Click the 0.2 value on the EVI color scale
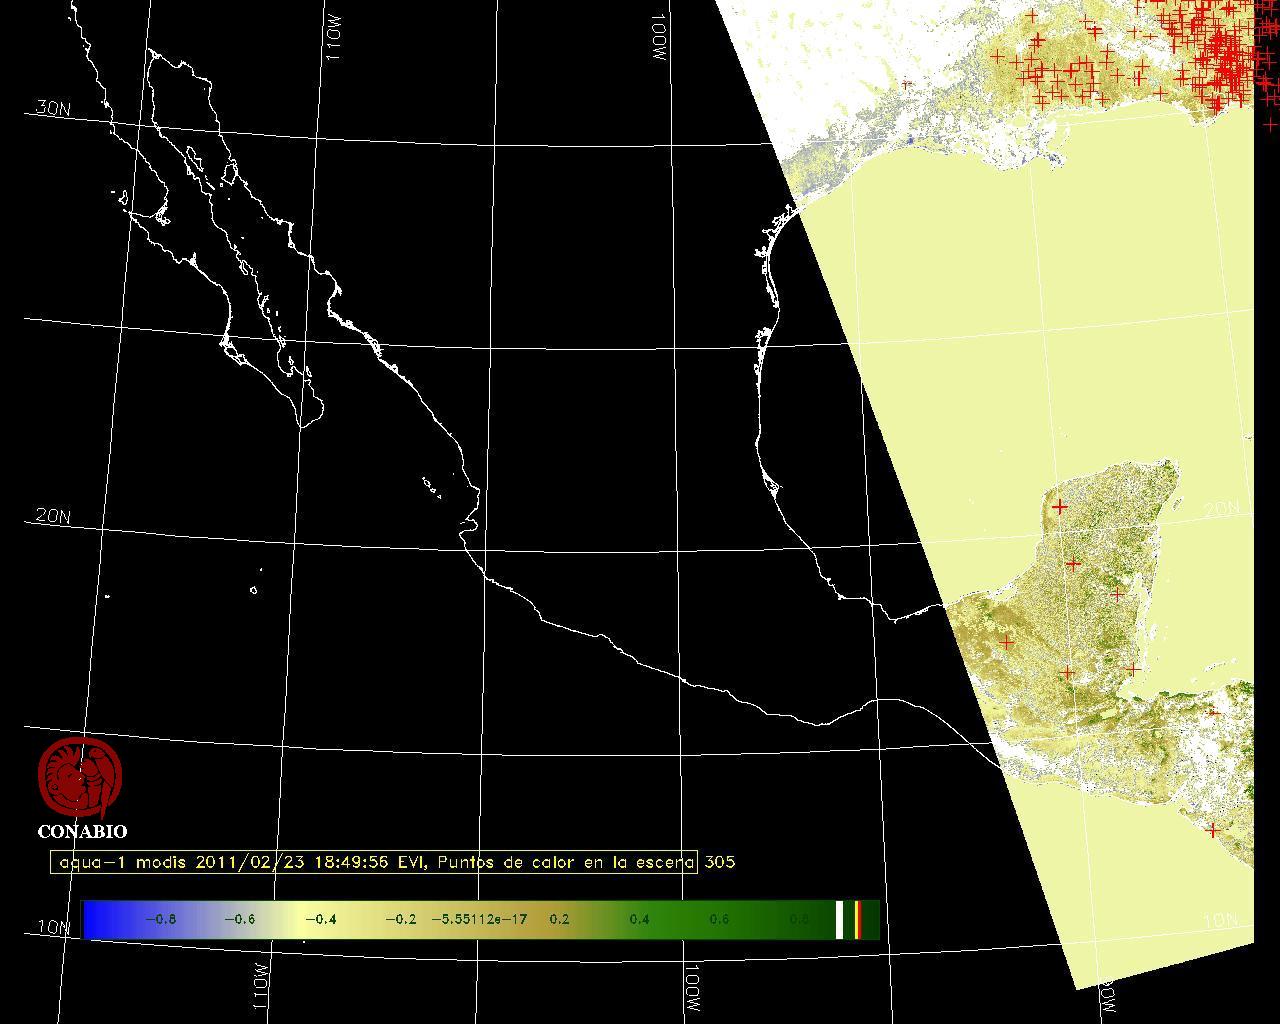 [x=559, y=920]
